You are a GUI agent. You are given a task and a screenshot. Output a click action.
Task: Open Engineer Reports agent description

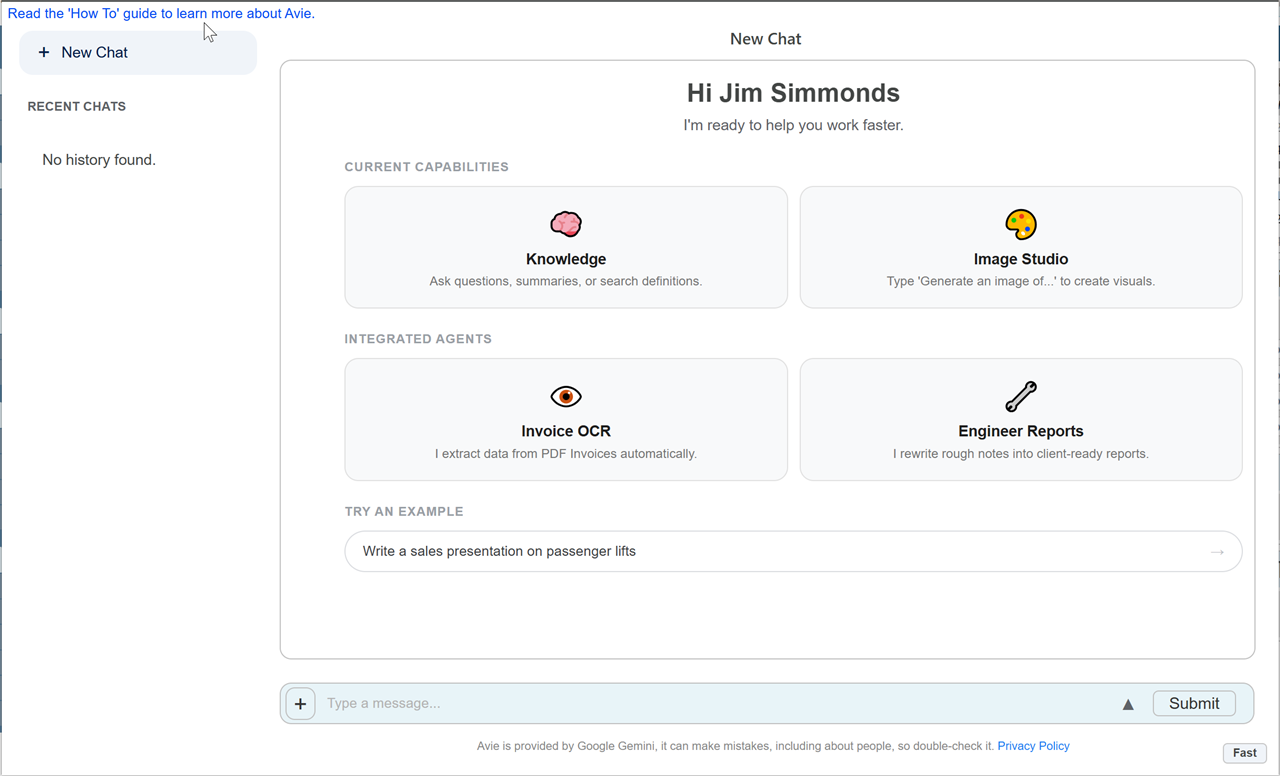point(1020,454)
